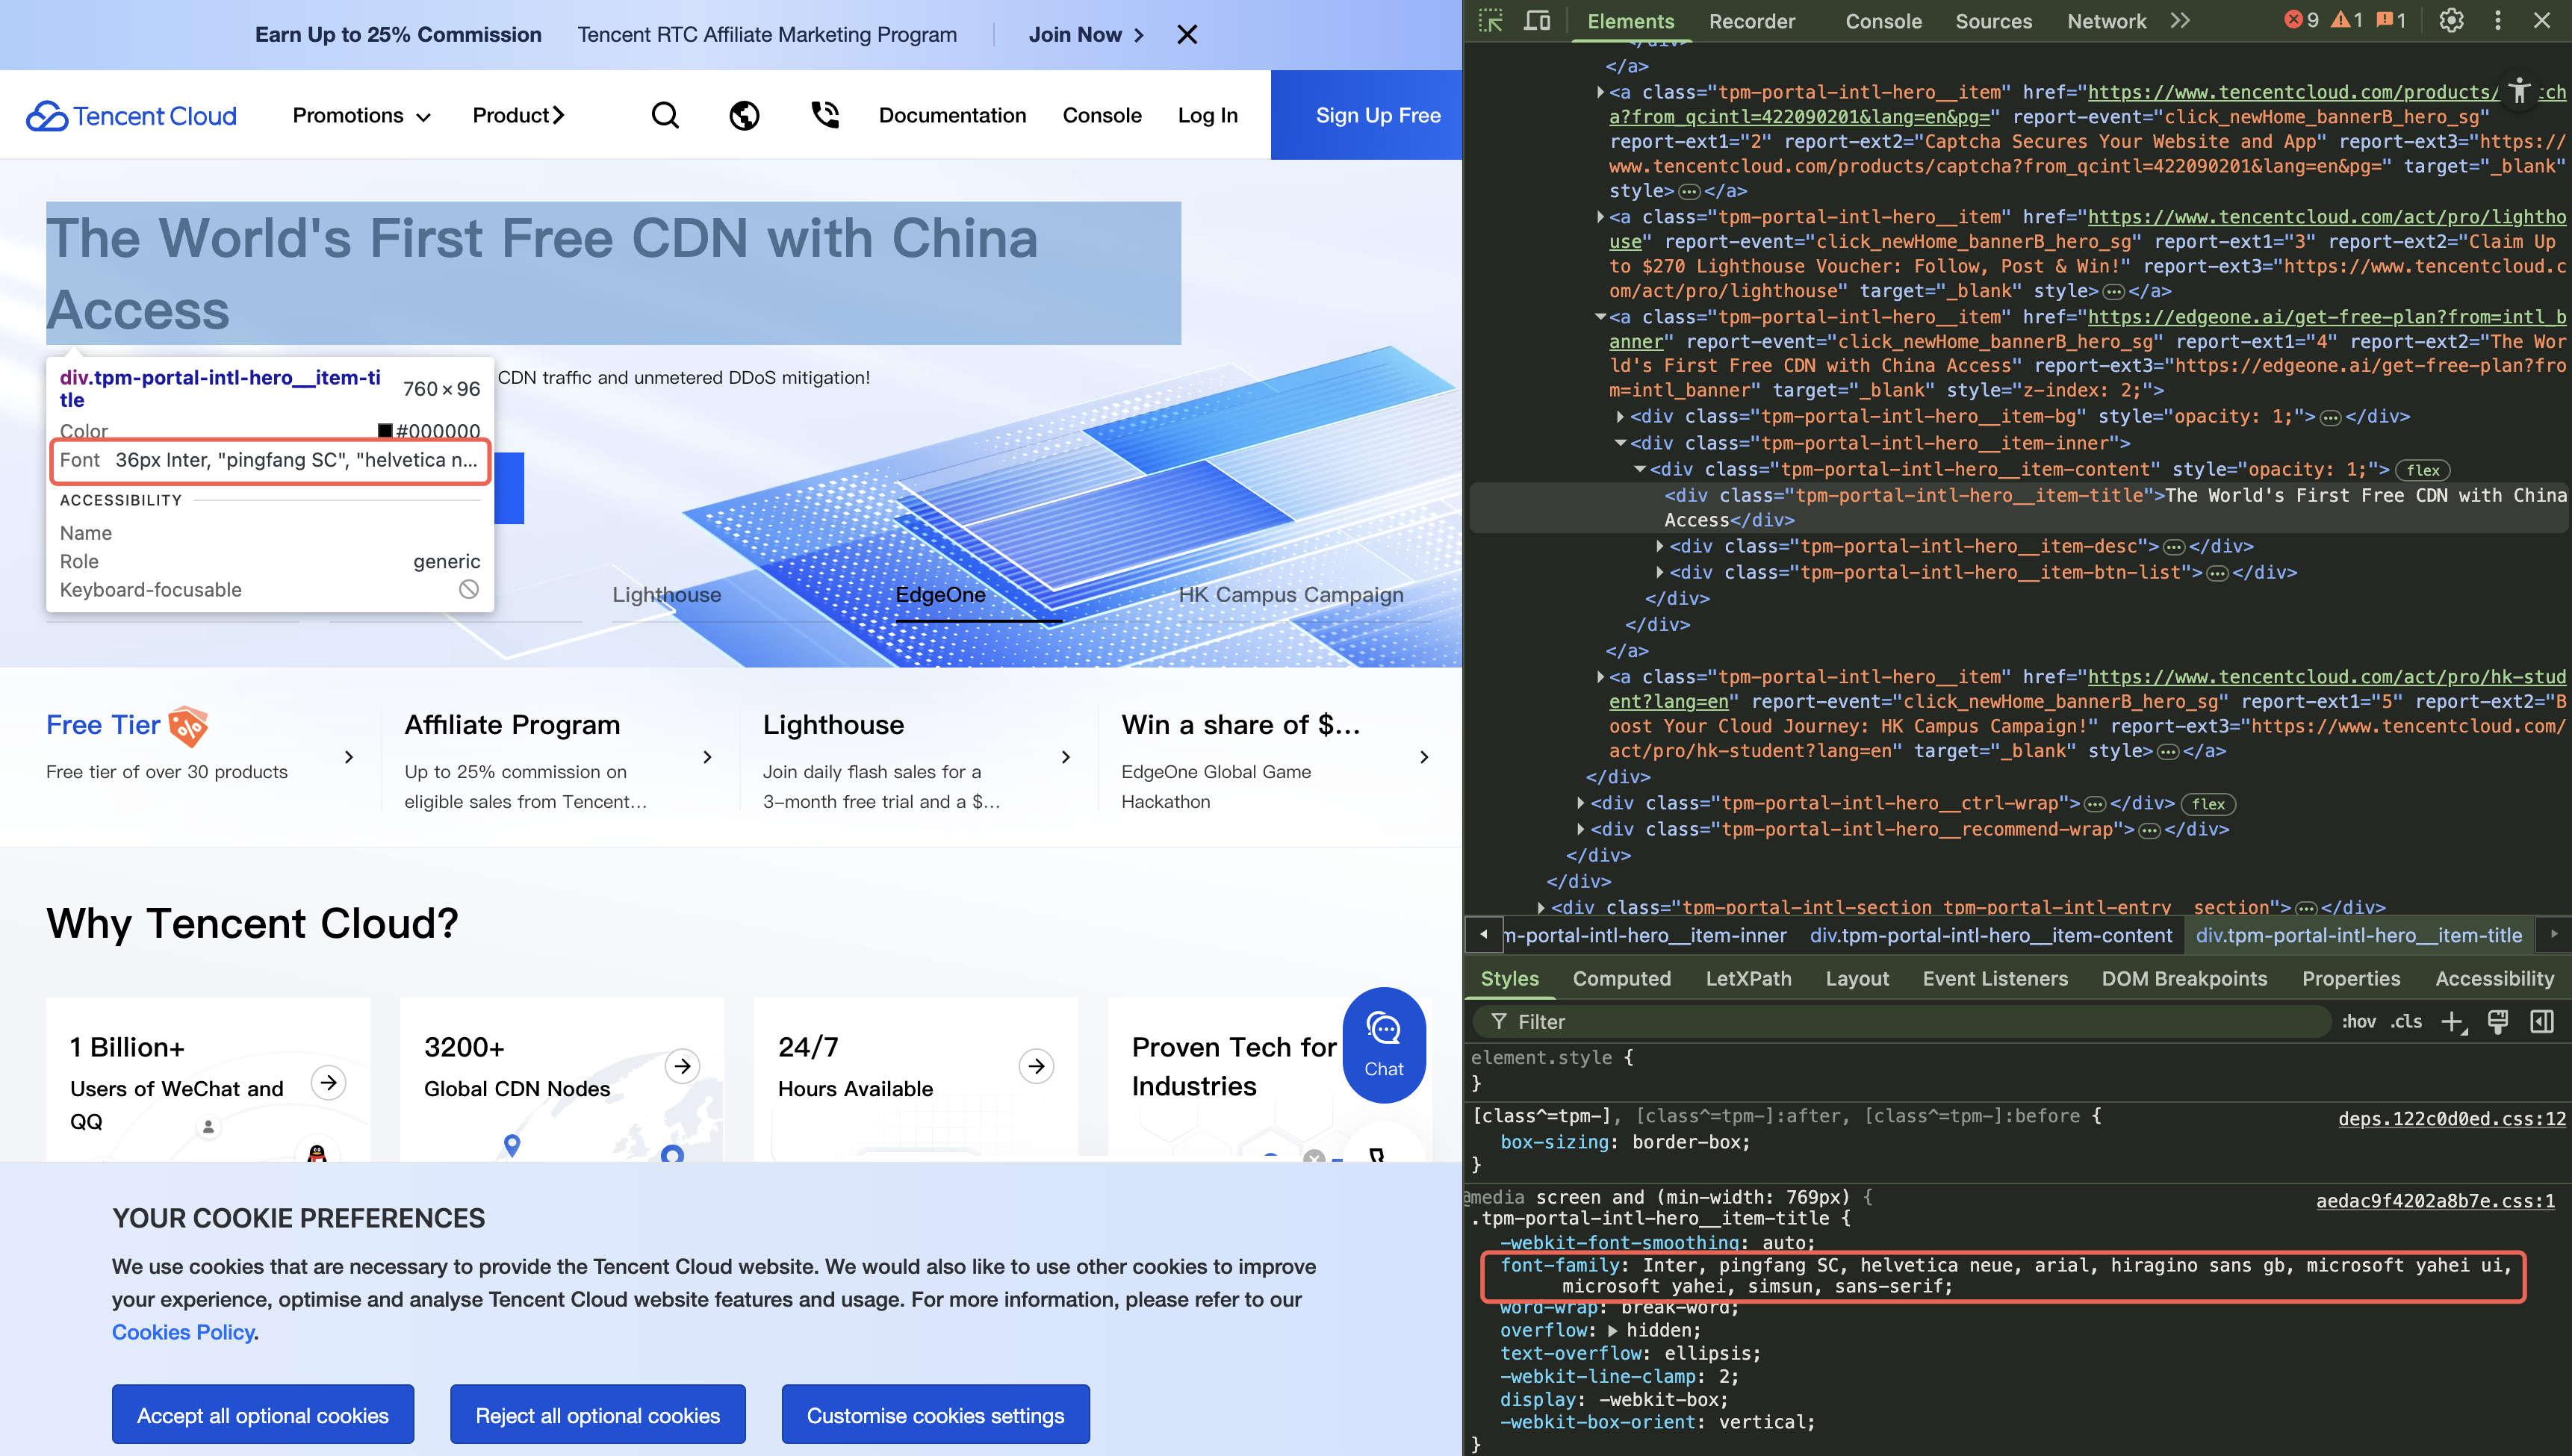
Task: Click the rendering emulation brush icon
Action: (x=2498, y=1021)
